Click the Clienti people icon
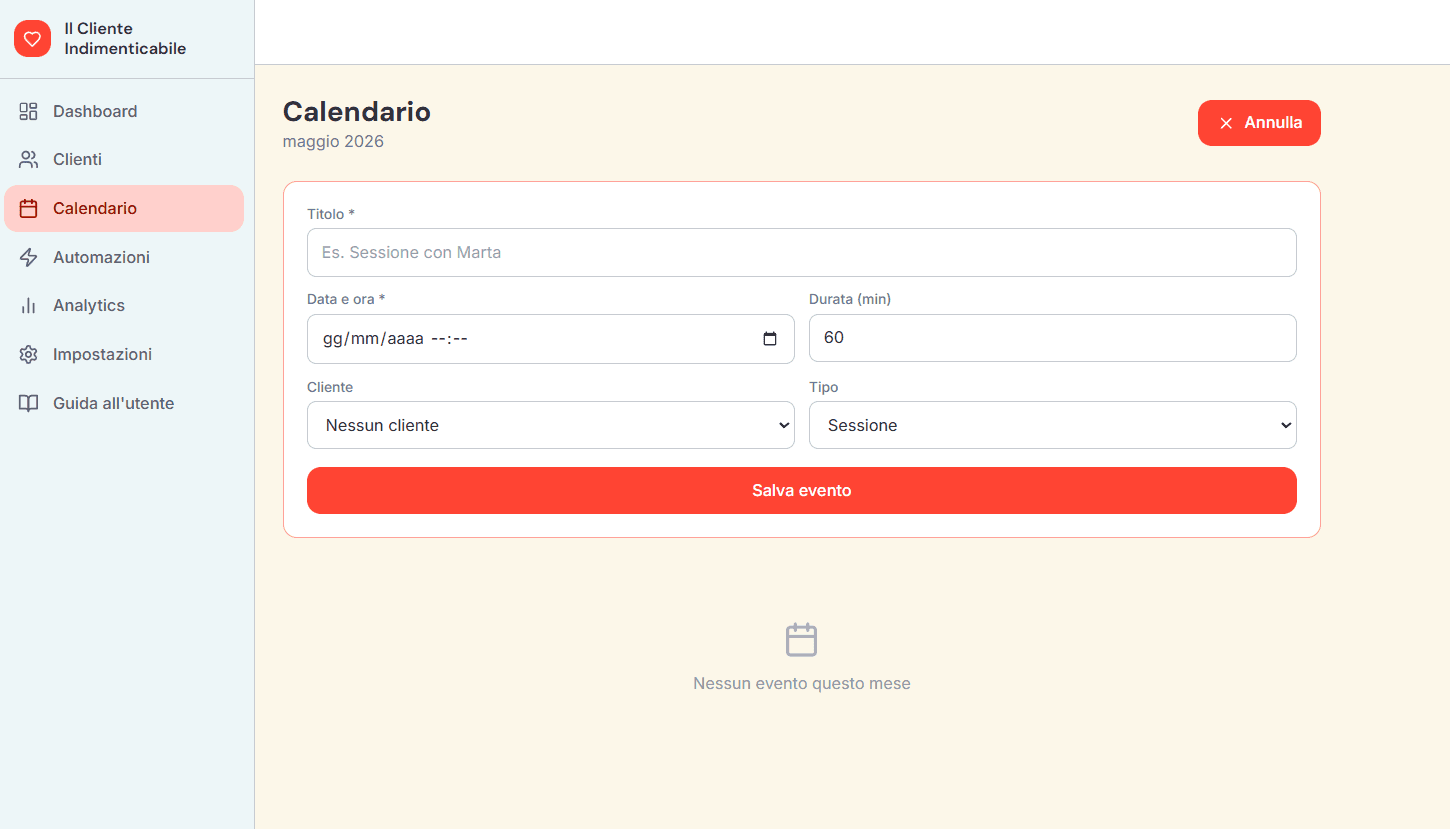The width and height of the screenshot is (1450, 829). (x=28, y=160)
